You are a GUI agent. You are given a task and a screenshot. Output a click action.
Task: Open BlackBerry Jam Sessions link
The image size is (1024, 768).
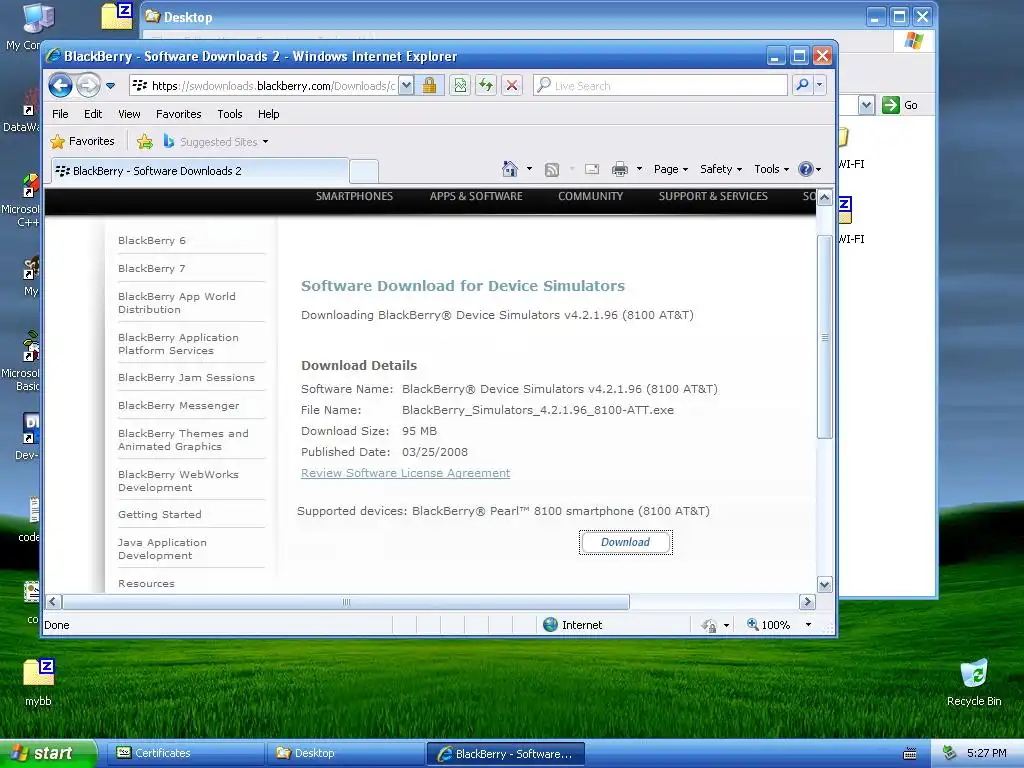pyautogui.click(x=186, y=377)
